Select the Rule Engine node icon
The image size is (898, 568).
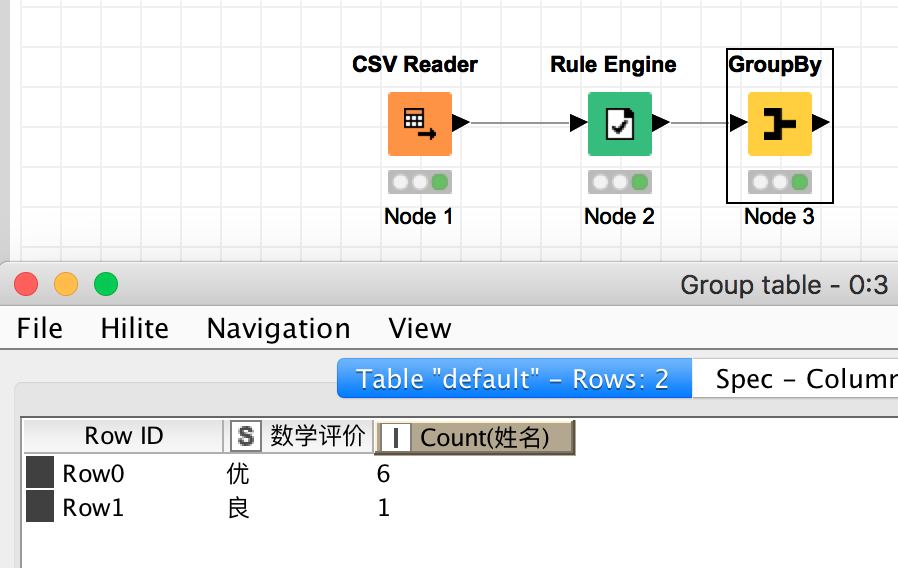[620, 124]
